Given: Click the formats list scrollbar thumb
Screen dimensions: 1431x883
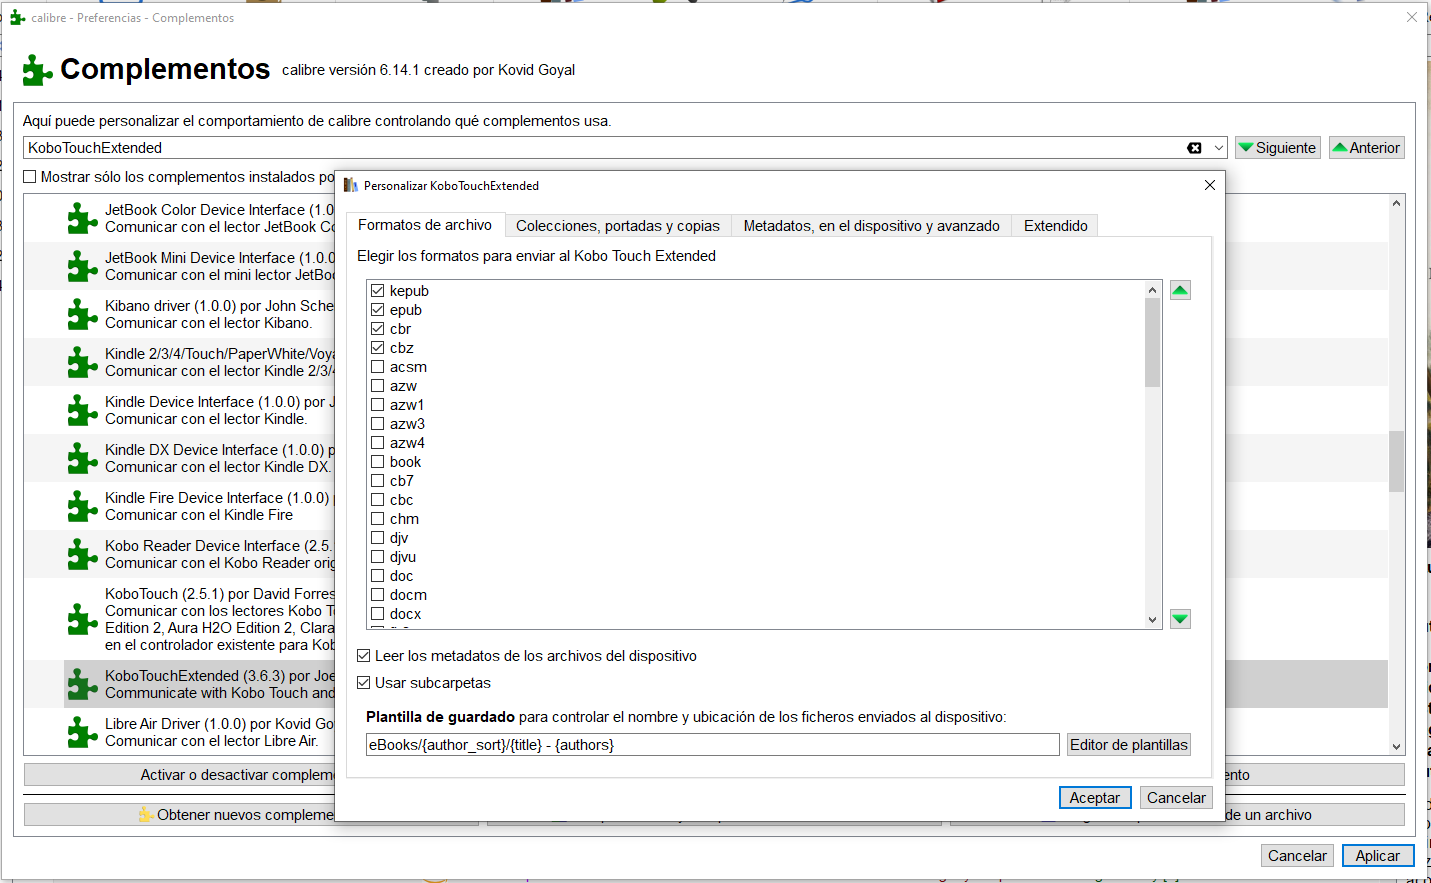Looking at the screenshot, I should pos(1152,342).
